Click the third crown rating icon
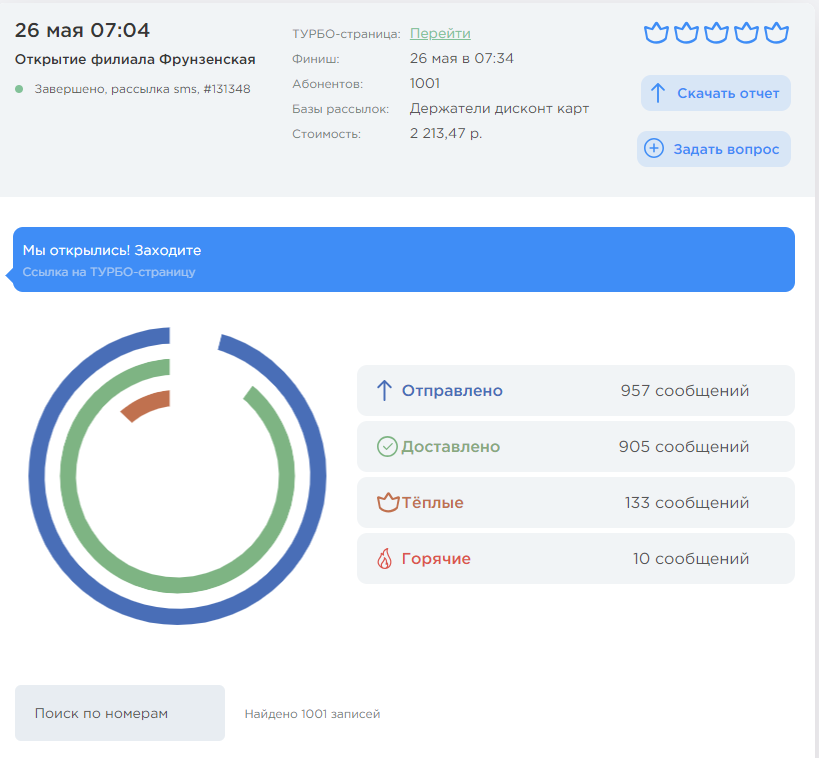 (716, 33)
